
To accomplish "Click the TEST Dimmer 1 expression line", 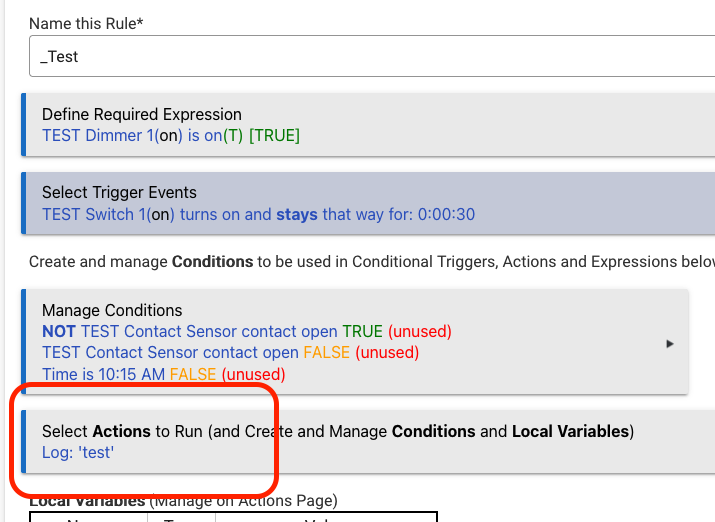I will [x=170, y=135].
